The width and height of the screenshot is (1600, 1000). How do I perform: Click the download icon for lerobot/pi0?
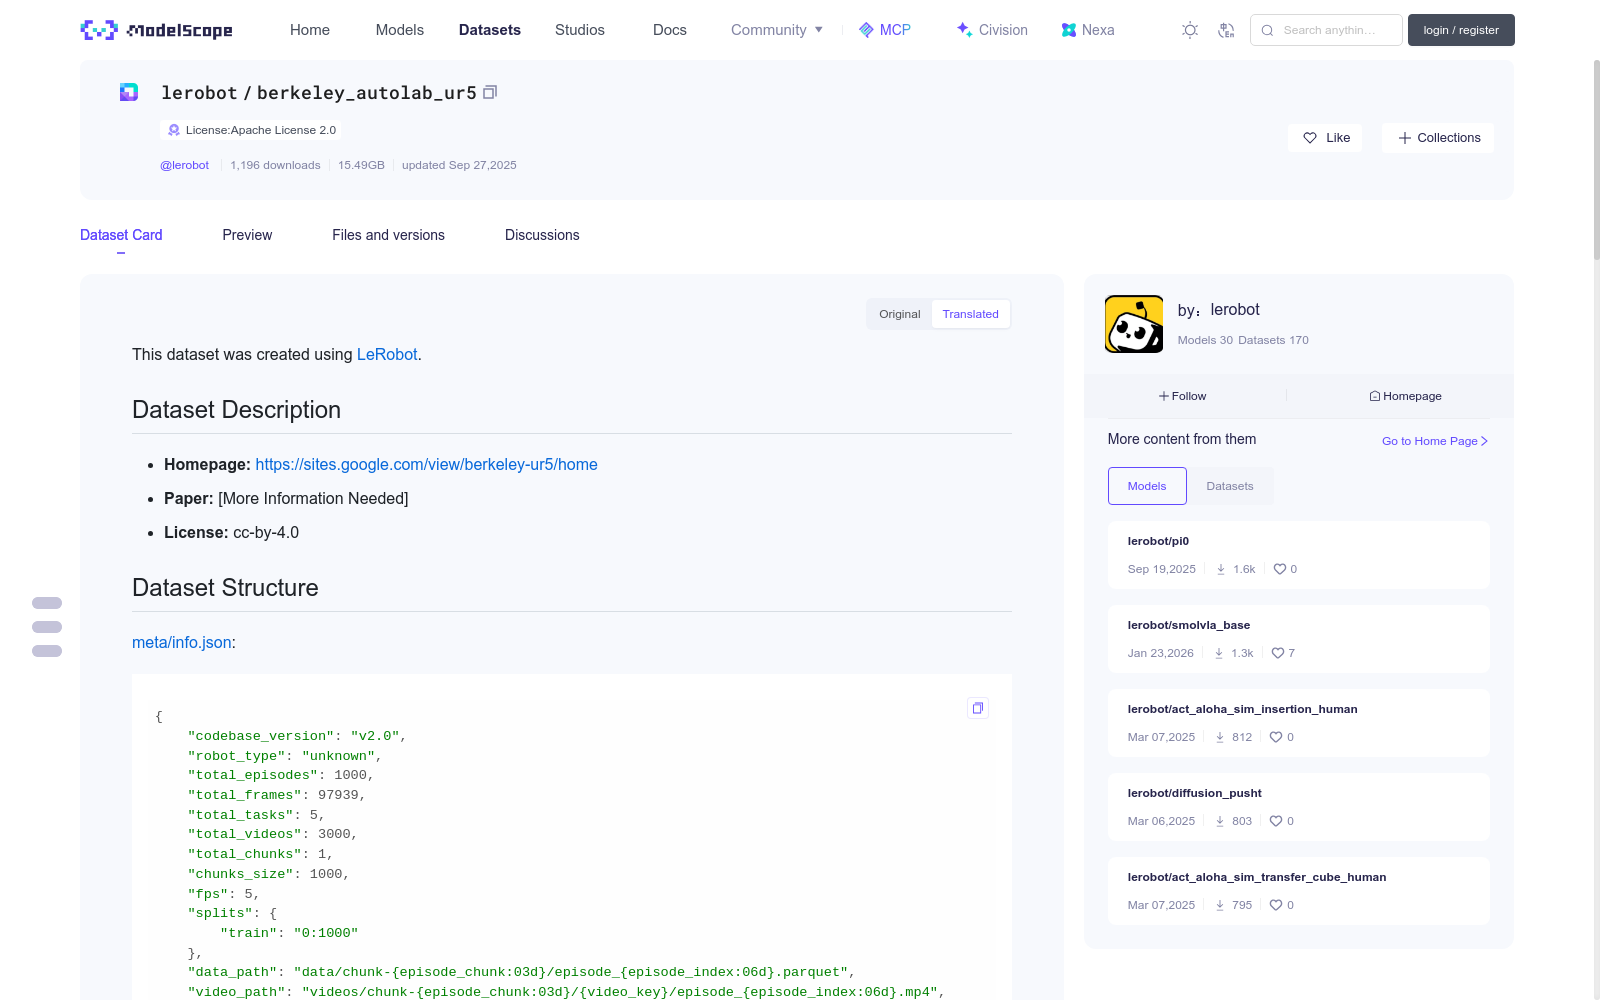click(1221, 569)
